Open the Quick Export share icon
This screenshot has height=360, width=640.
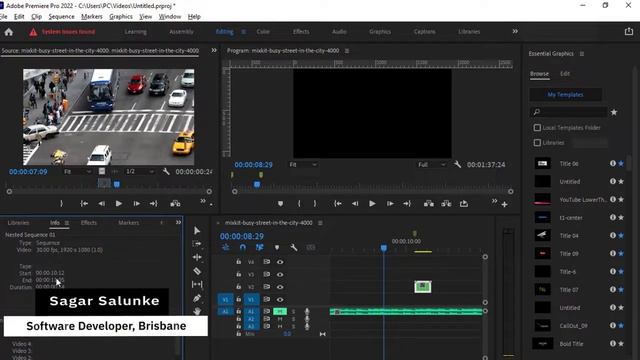coord(629,31)
